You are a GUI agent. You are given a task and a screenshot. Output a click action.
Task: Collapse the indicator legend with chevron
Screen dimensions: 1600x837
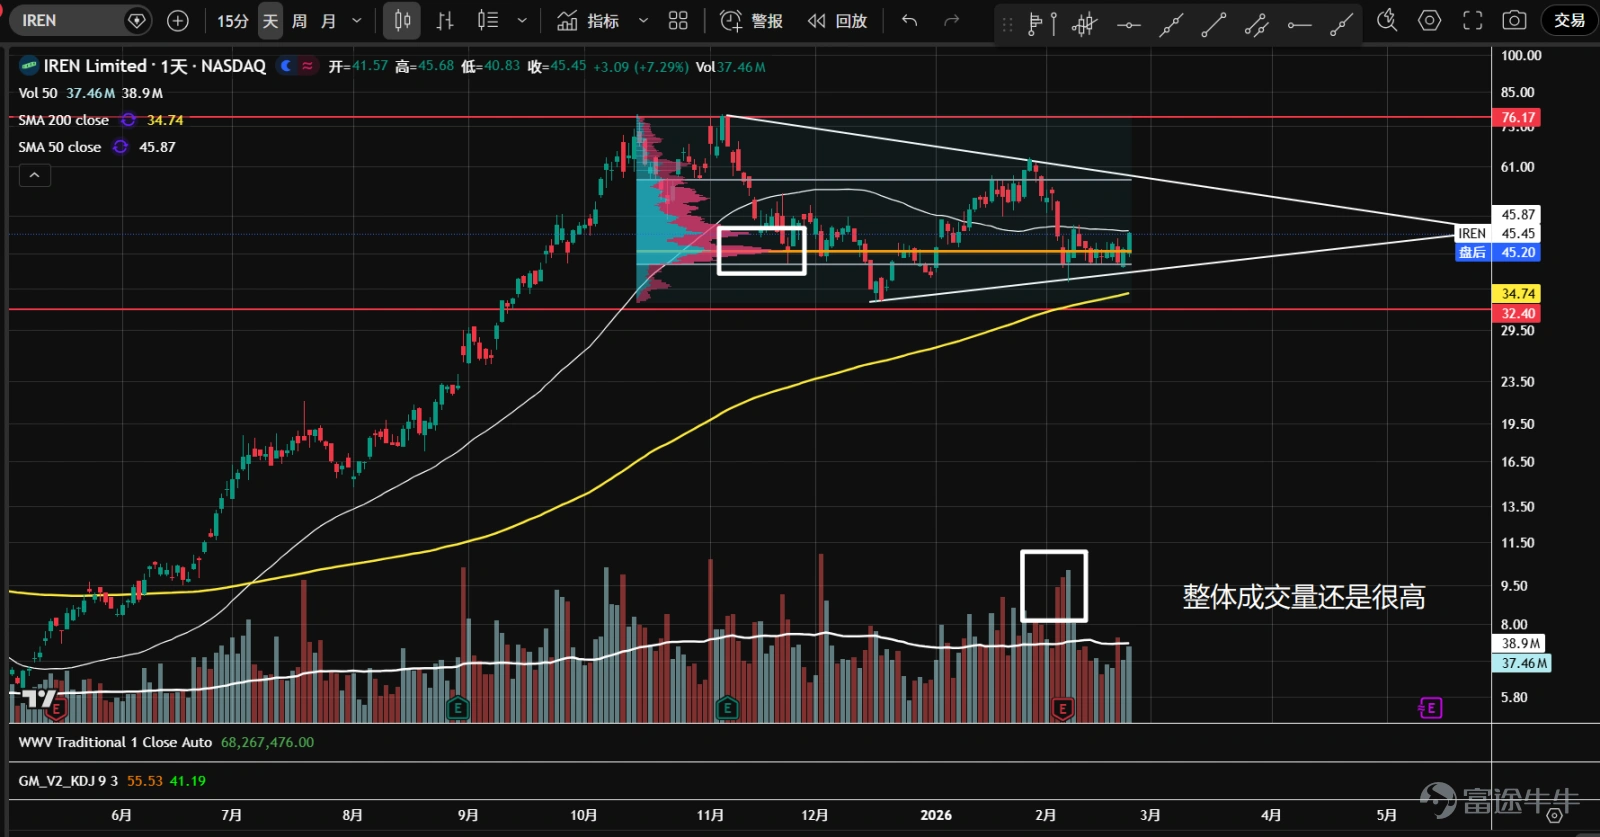[x=34, y=176]
